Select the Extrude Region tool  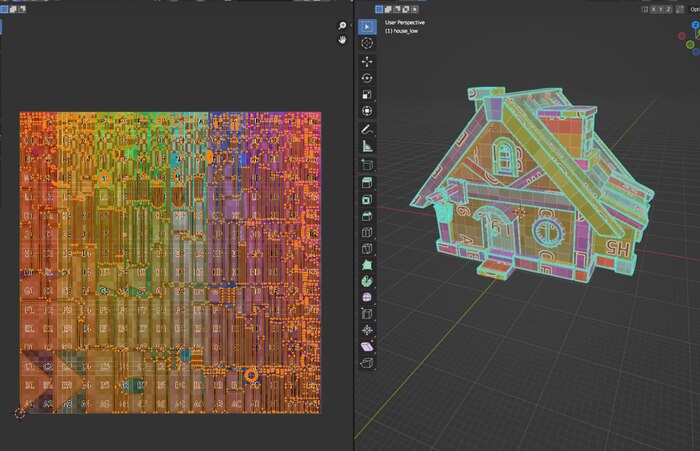click(367, 181)
